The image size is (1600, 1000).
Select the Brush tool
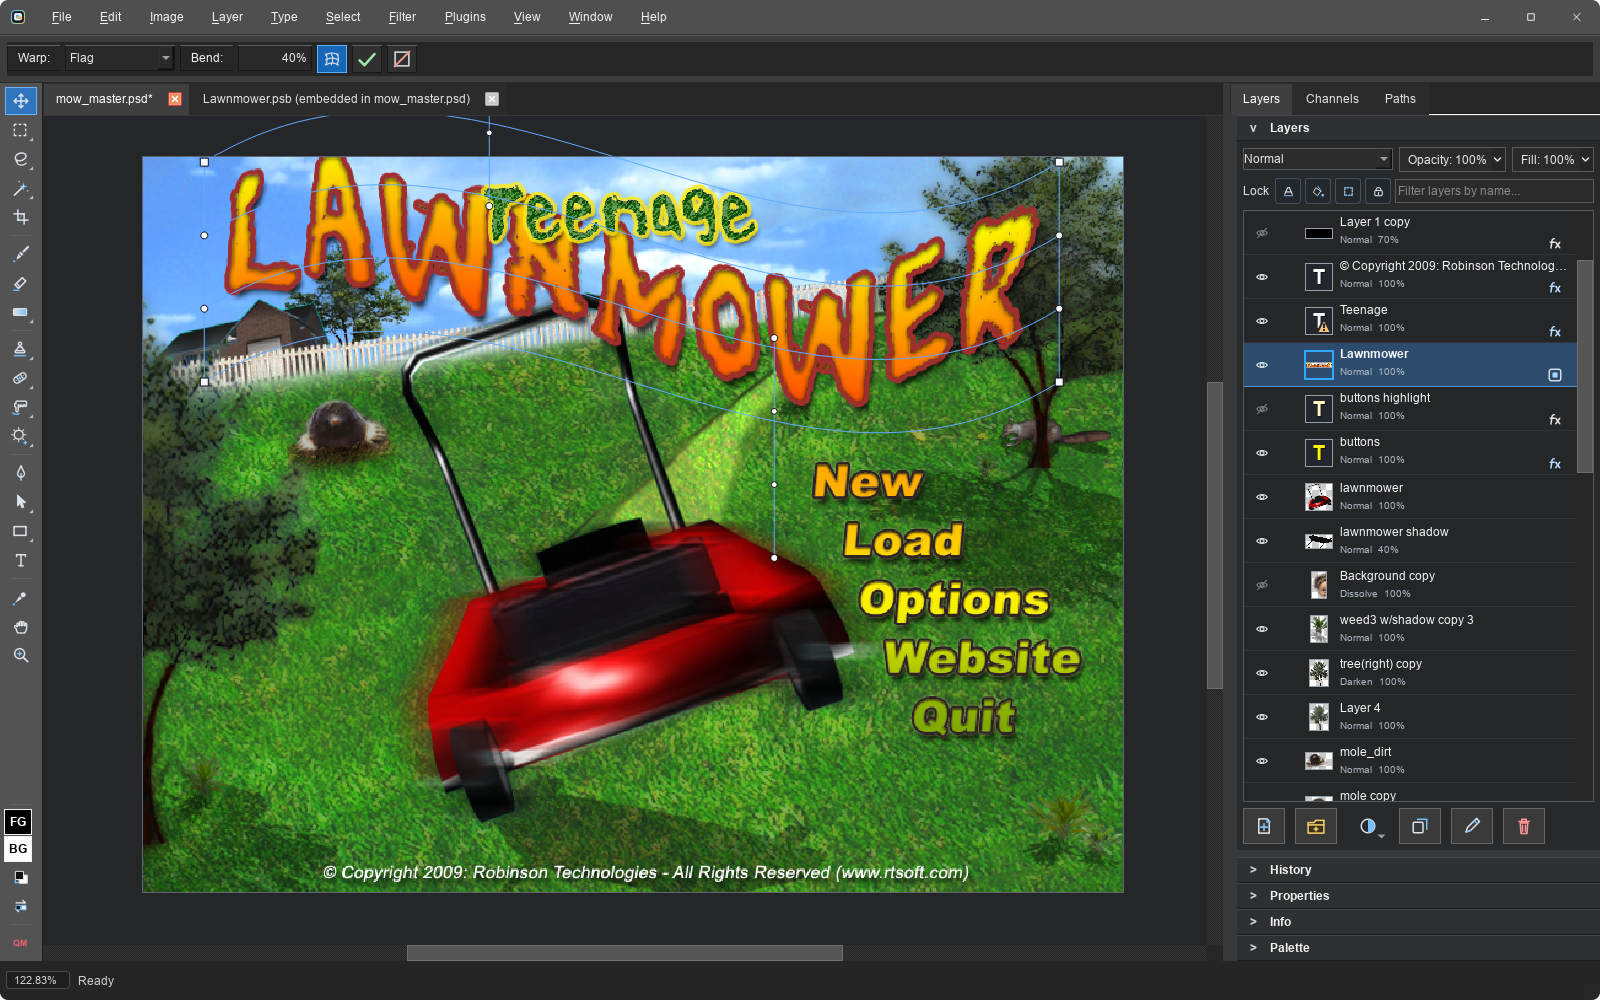pyautogui.click(x=20, y=254)
